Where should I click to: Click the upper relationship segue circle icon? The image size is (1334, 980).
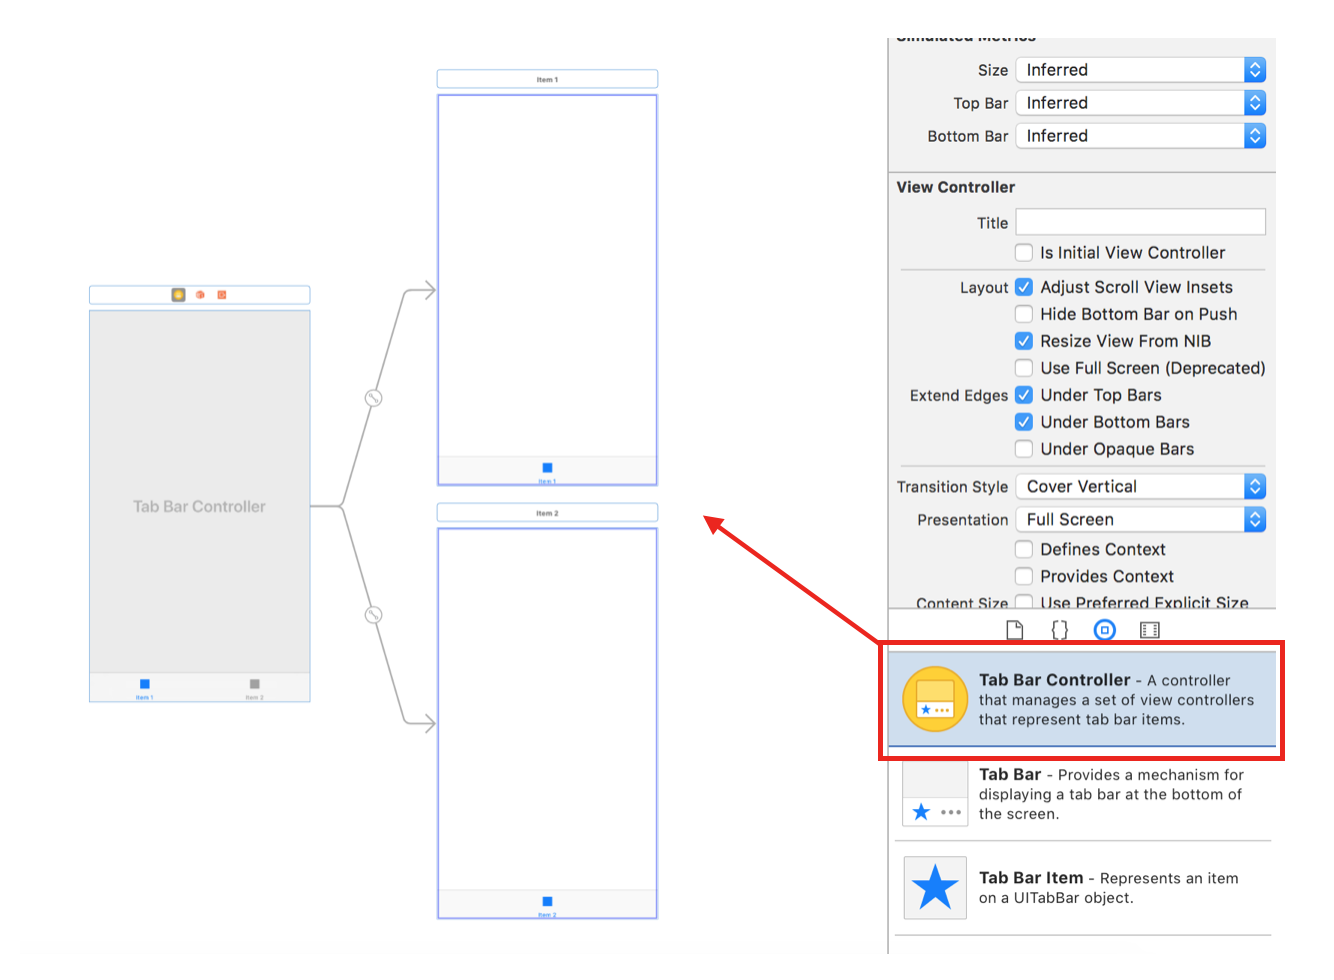pos(373,398)
